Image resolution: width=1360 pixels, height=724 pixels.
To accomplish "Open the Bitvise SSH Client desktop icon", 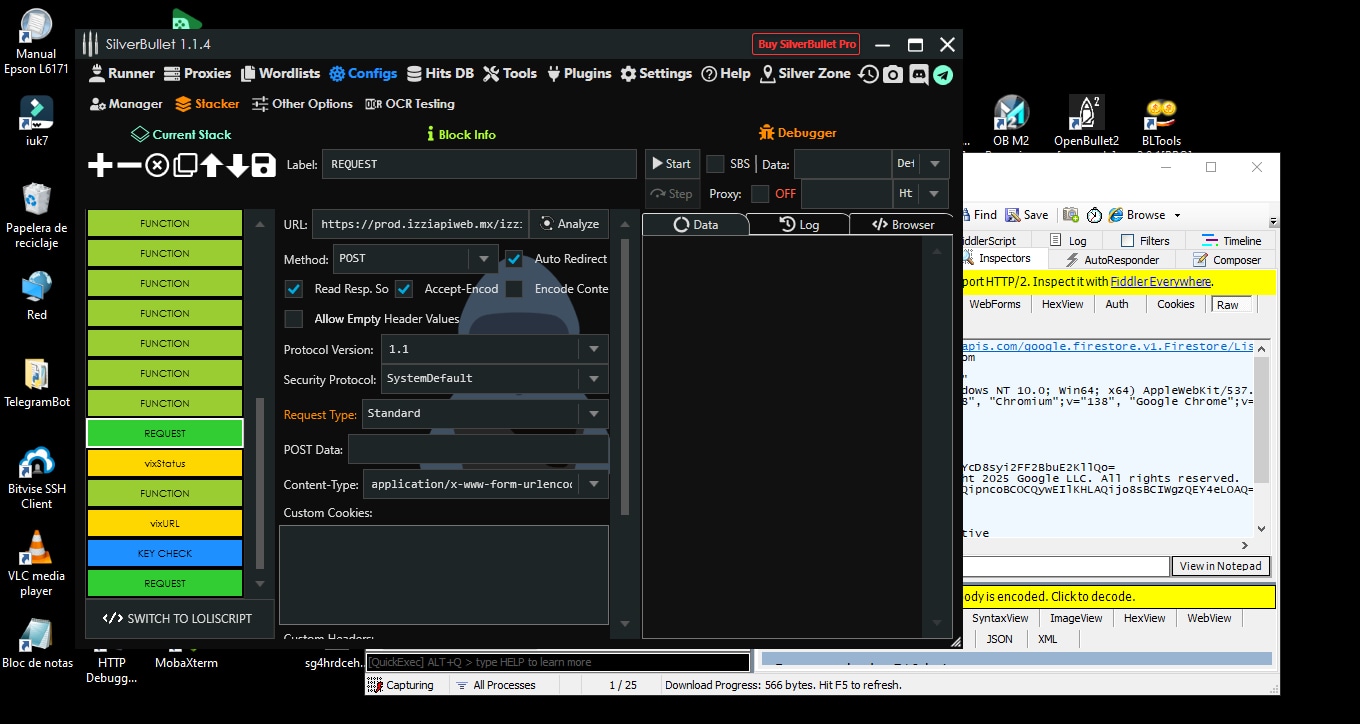I will [36, 479].
